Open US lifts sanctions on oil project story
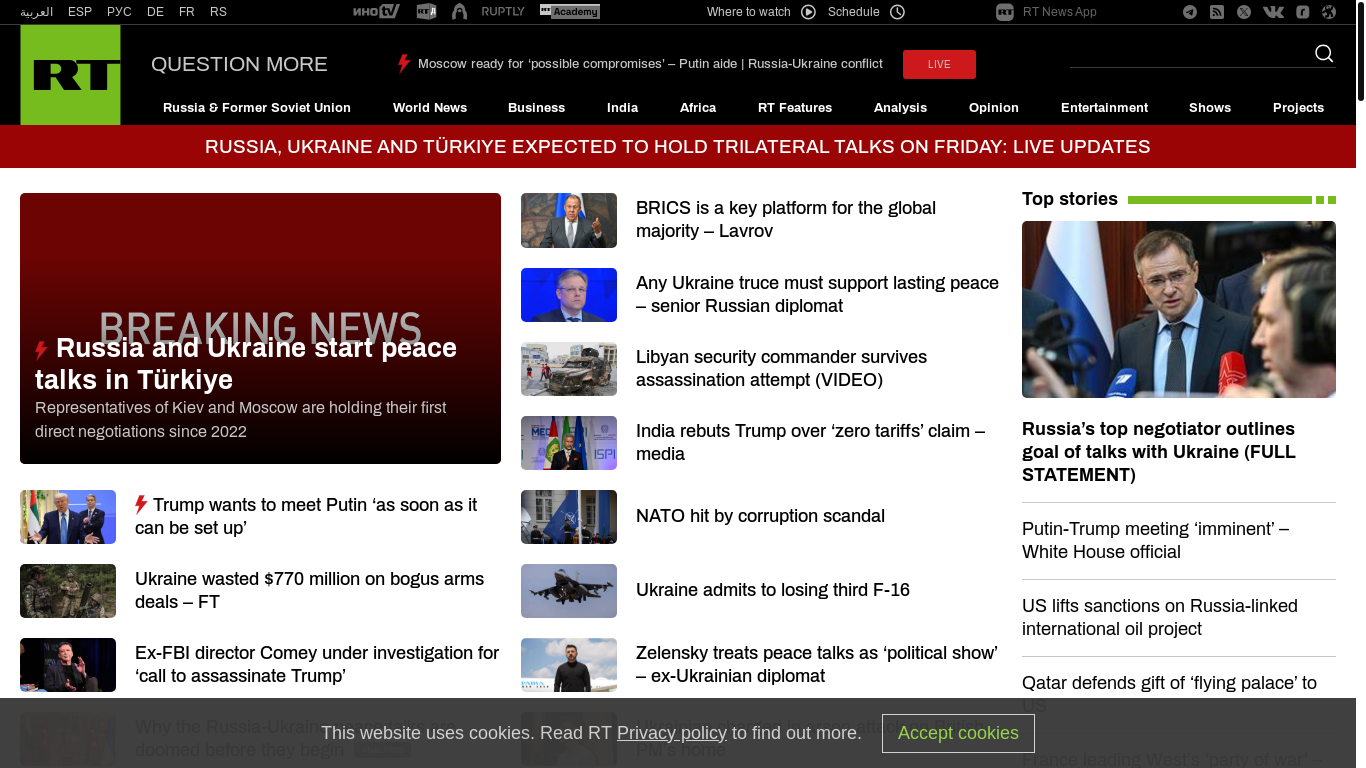 [1160, 617]
